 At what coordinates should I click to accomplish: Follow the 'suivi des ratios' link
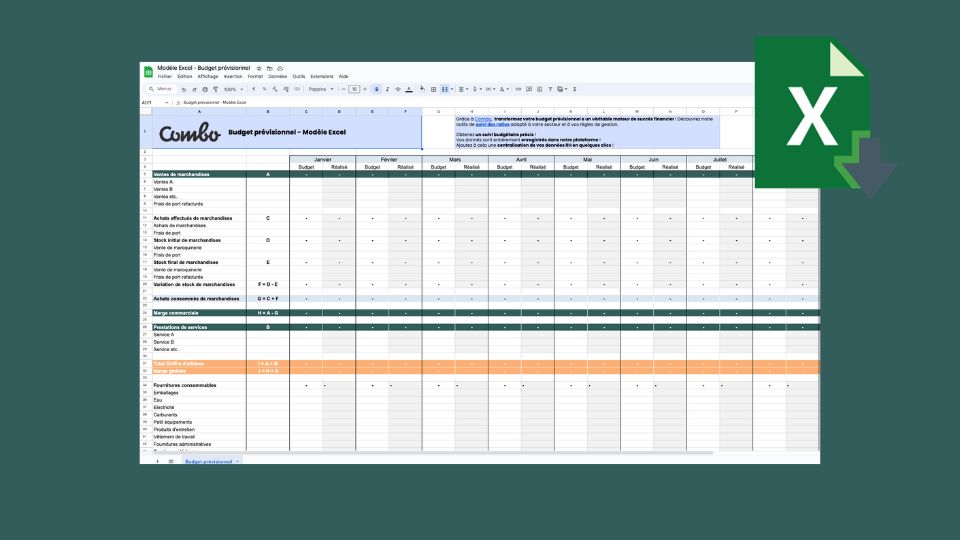[492, 124]
